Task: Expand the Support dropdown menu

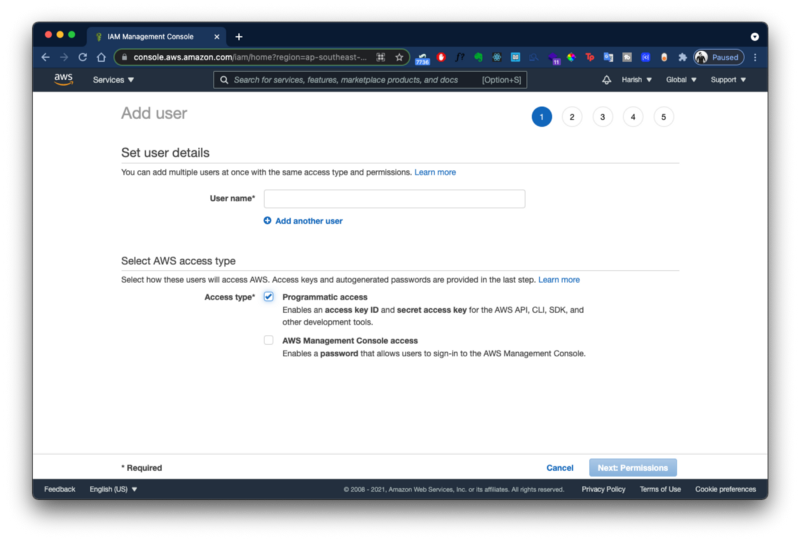Action: pos(728,80)
